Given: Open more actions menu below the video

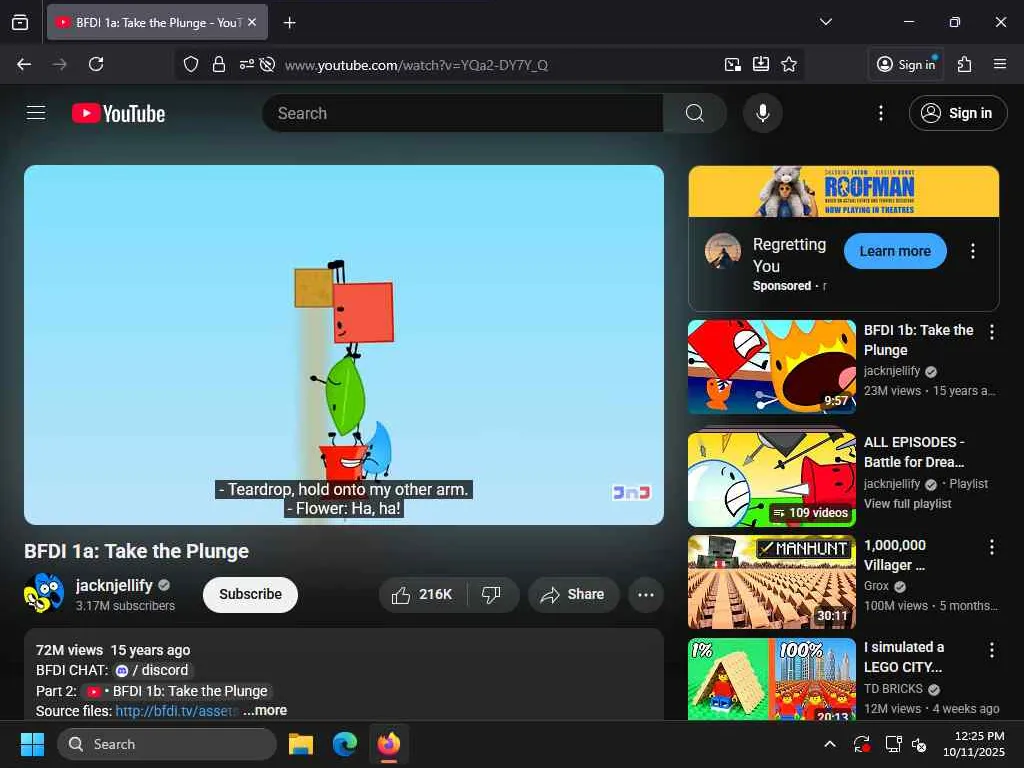Looking at the screenshot, I should [645, 595].
